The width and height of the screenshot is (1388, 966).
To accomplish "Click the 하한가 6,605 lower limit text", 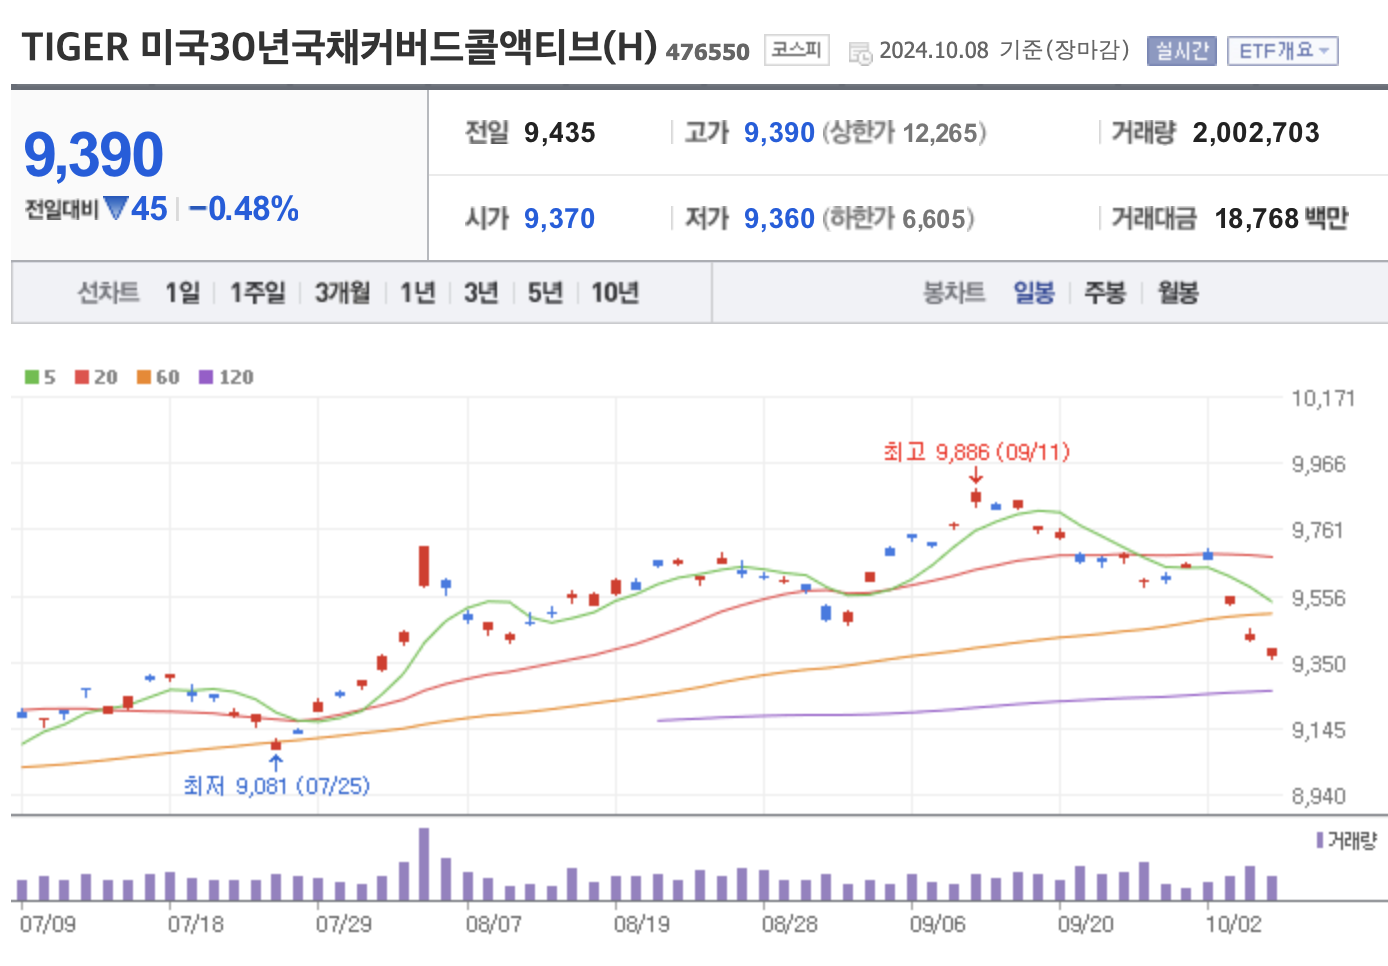I will click(899, 218).
